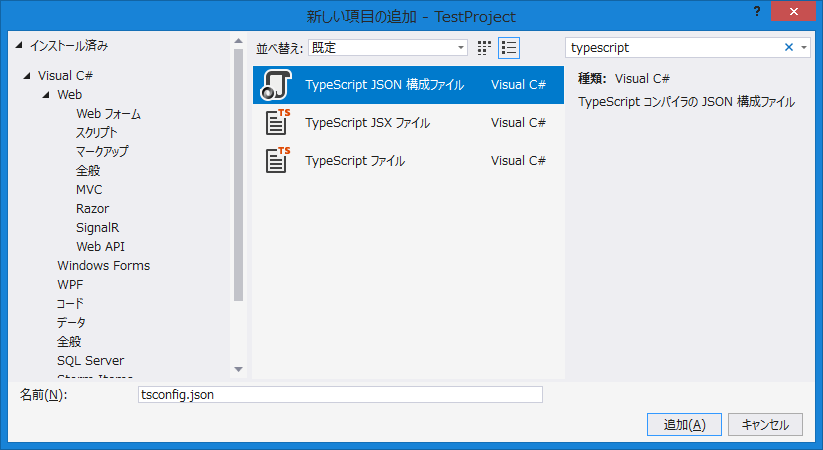The width and height of the screenshot is (823, 450).
Task: Switch to small icons list view
Action: tap(509, 48)
